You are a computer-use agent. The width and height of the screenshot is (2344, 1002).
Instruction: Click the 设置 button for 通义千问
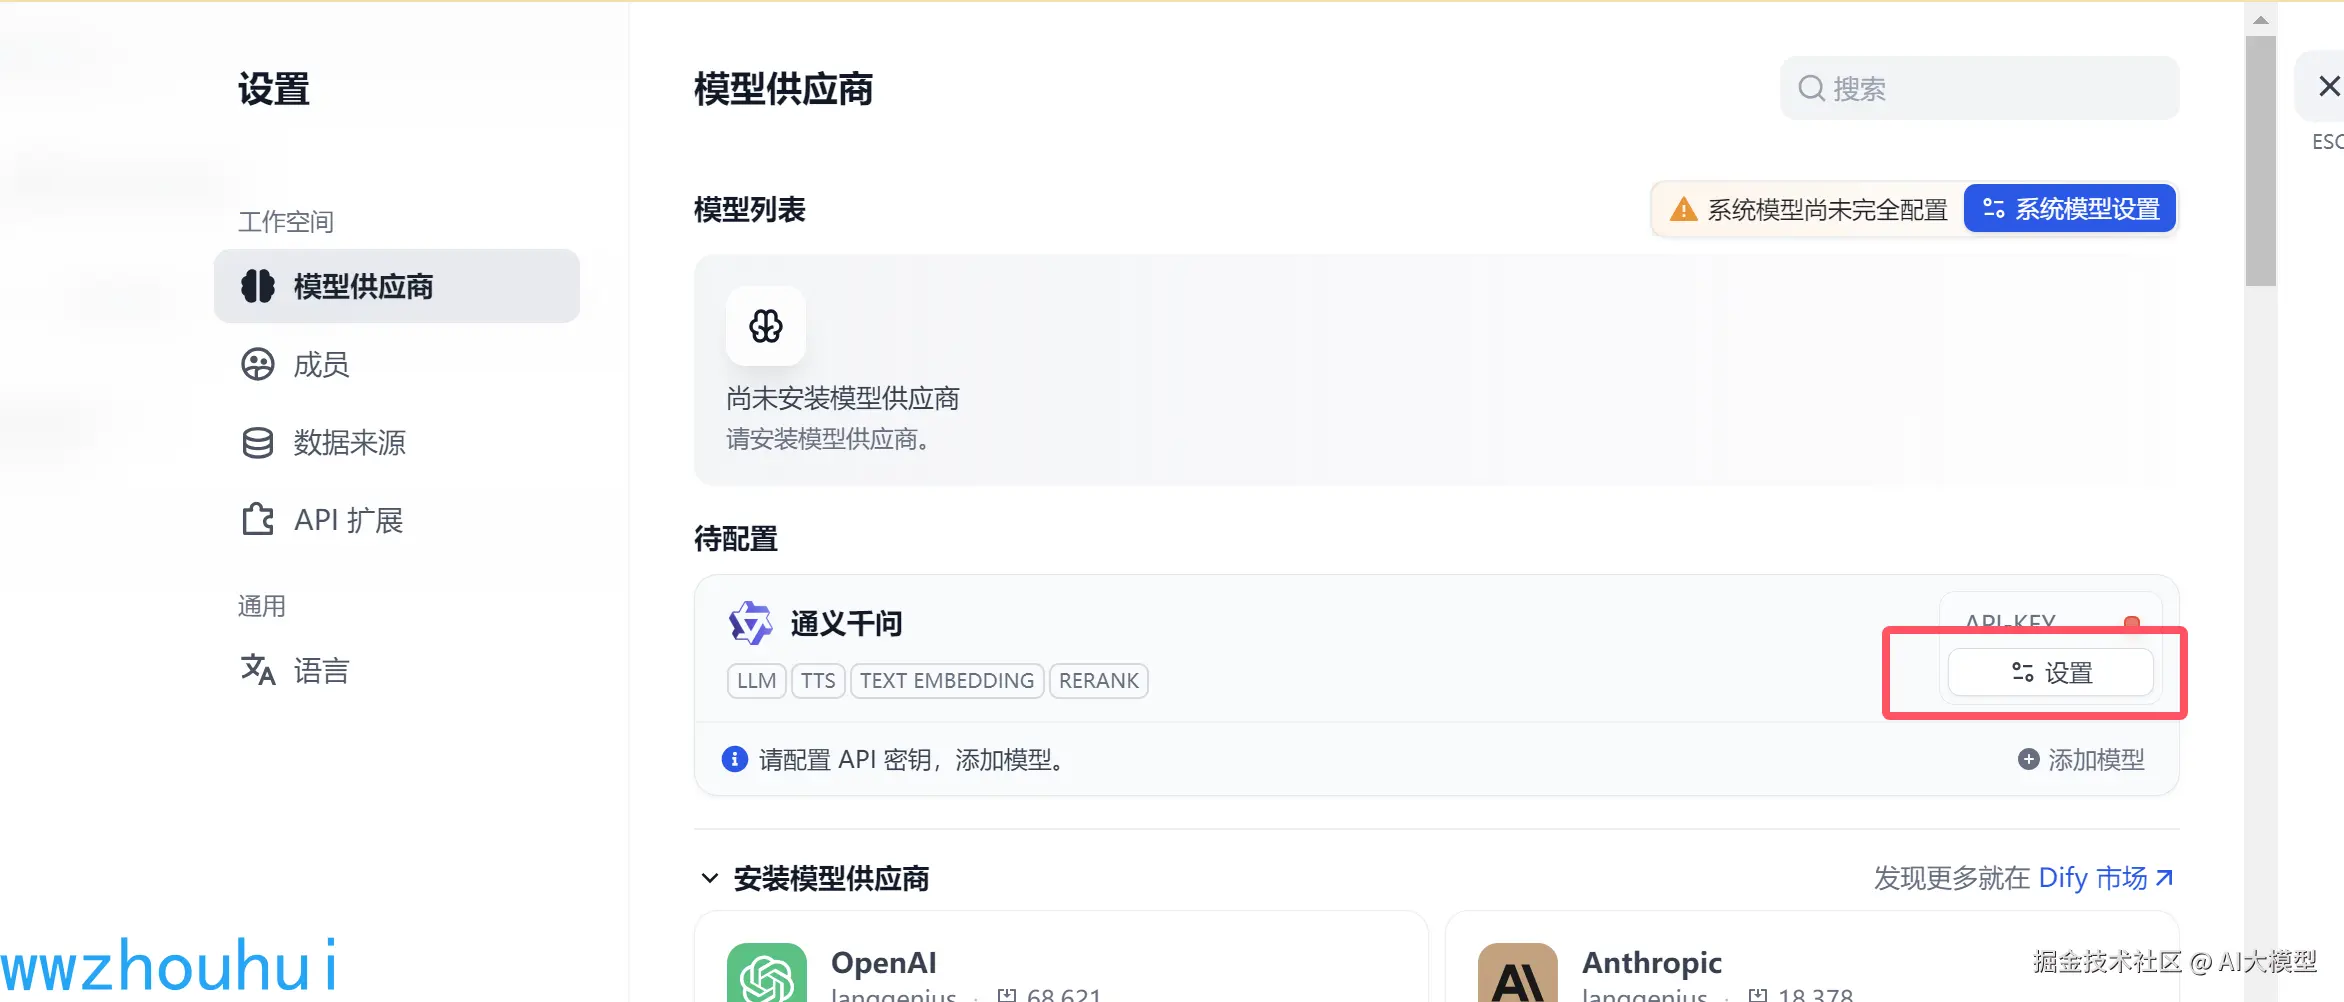pyautogui.click(x=2050, y=672)
